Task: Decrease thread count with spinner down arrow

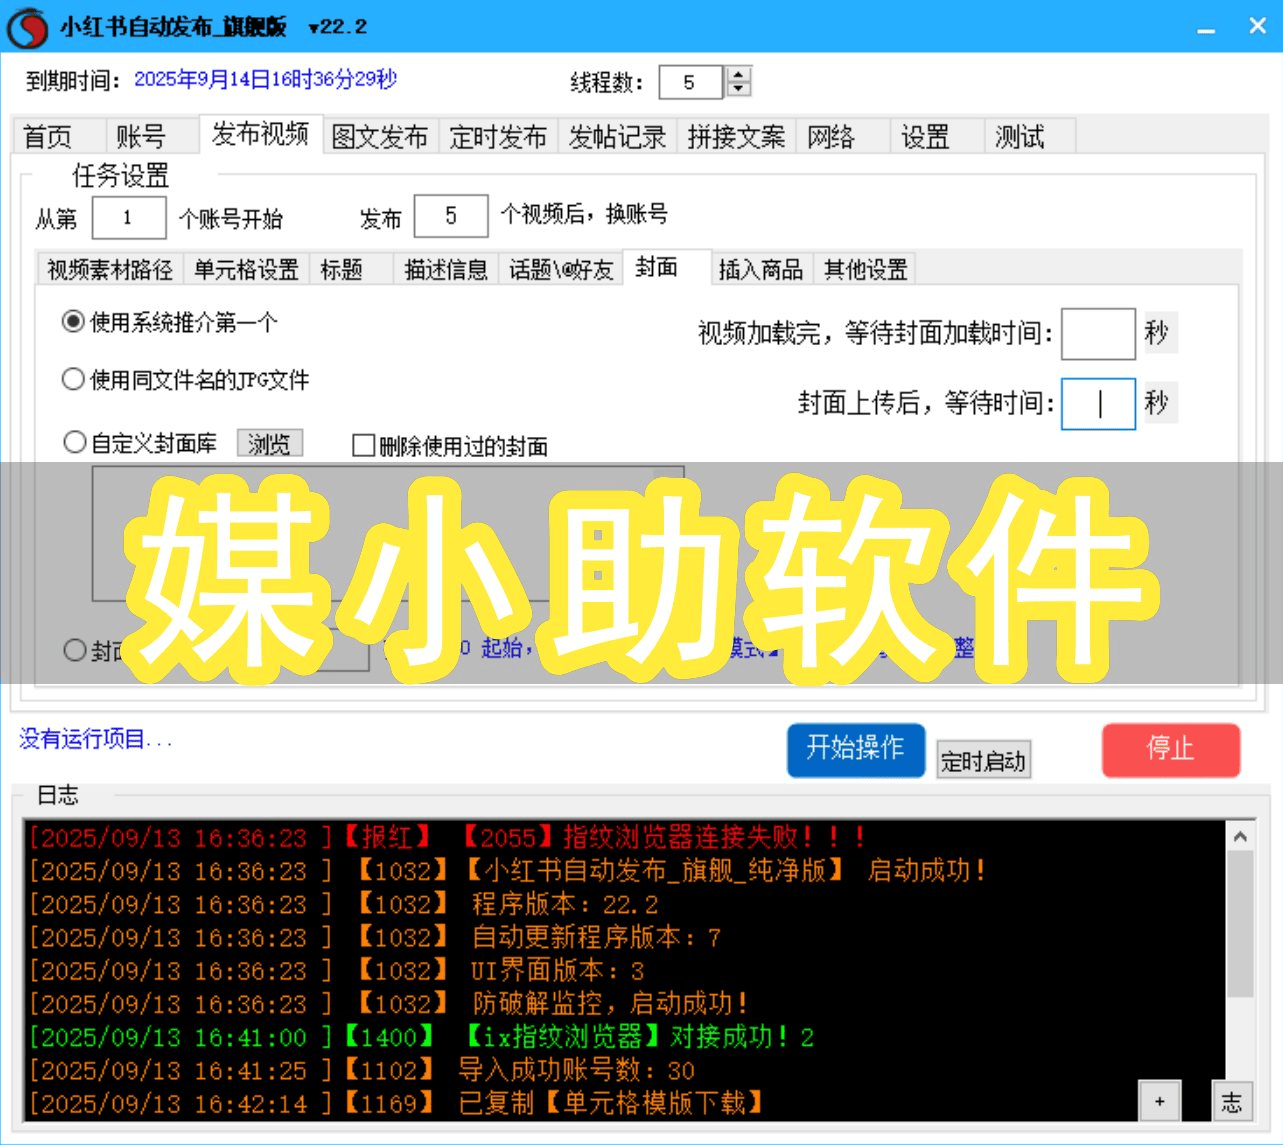Action: click(x=738, y=89)
